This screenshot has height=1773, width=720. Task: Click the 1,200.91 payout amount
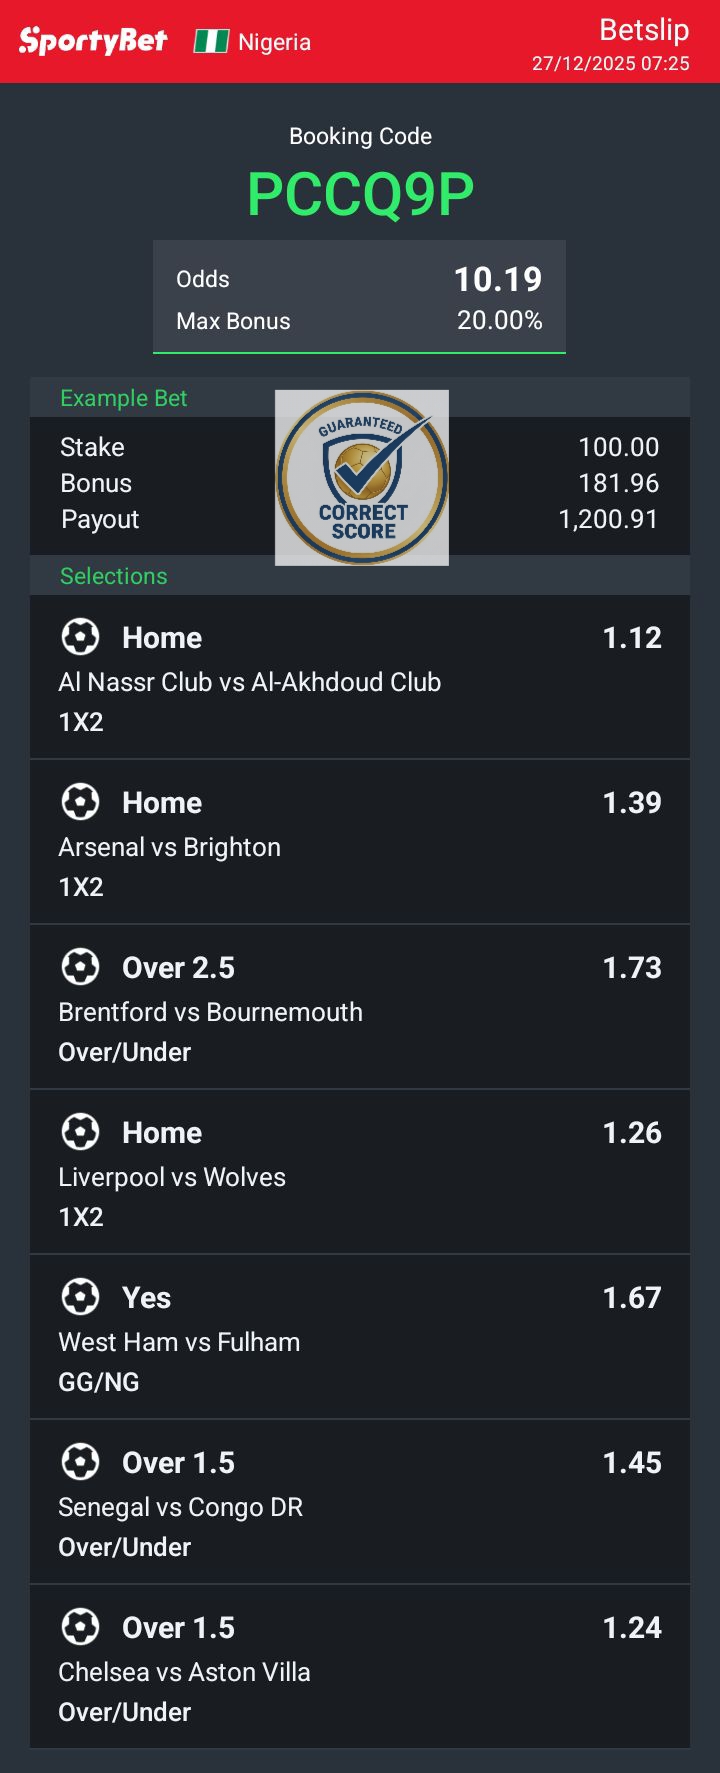(608, 519)
